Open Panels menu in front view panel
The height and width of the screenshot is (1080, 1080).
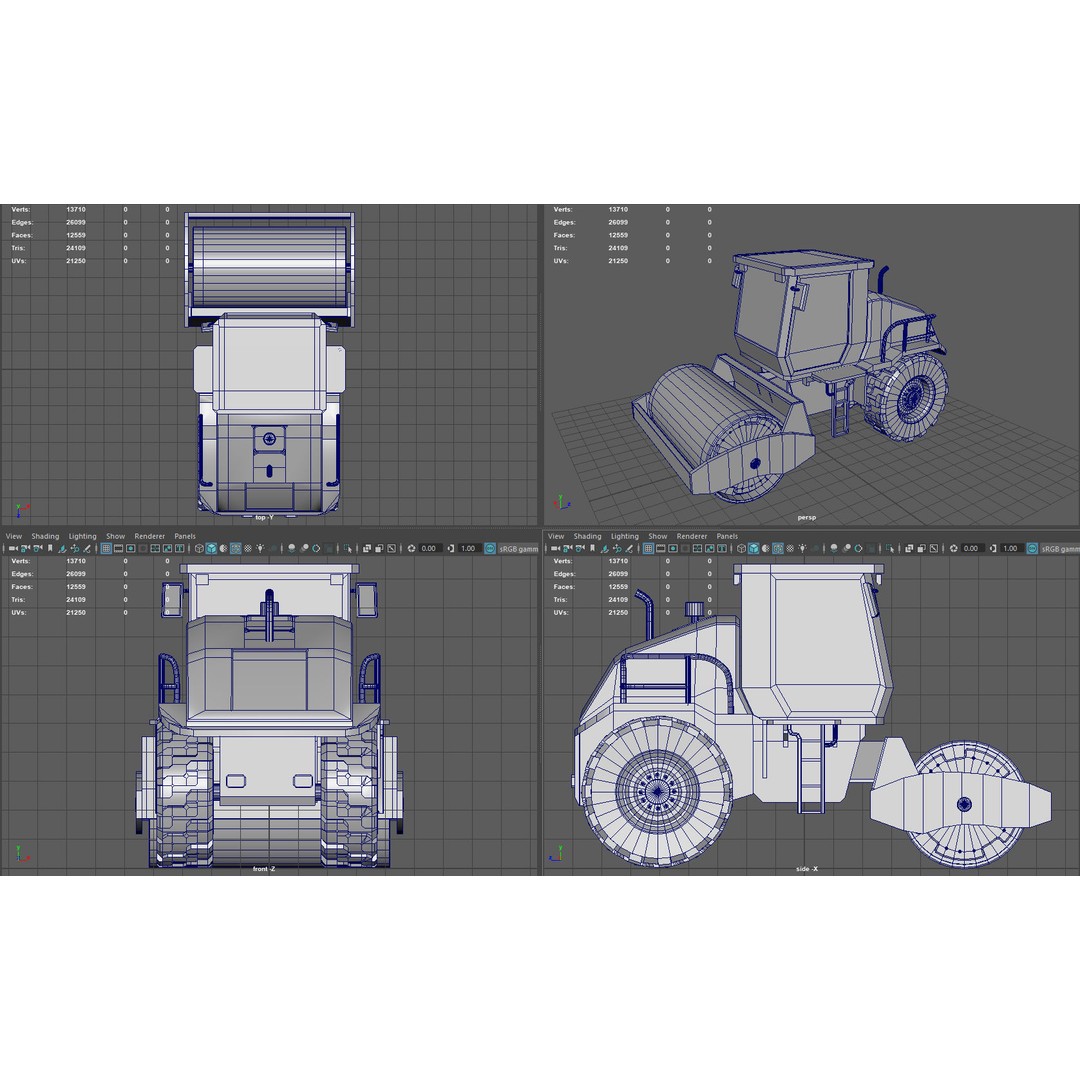(185, 536)
